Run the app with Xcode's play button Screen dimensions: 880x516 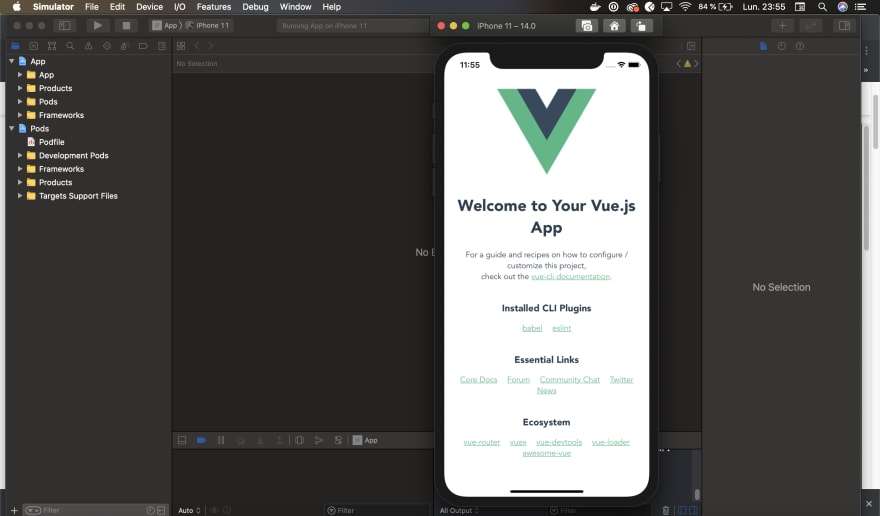click(x=98, y=25)
